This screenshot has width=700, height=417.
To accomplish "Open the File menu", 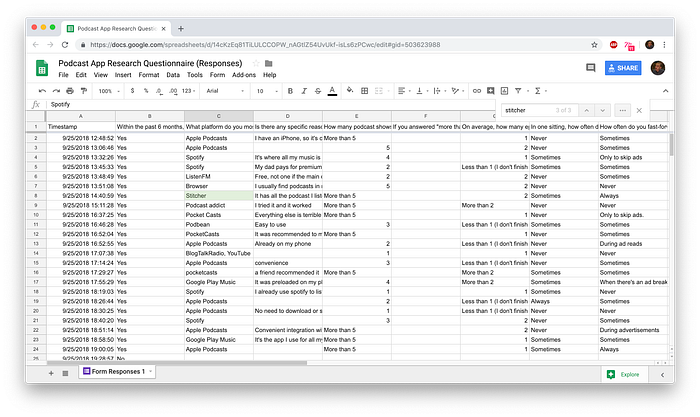I will coord(63,75).
